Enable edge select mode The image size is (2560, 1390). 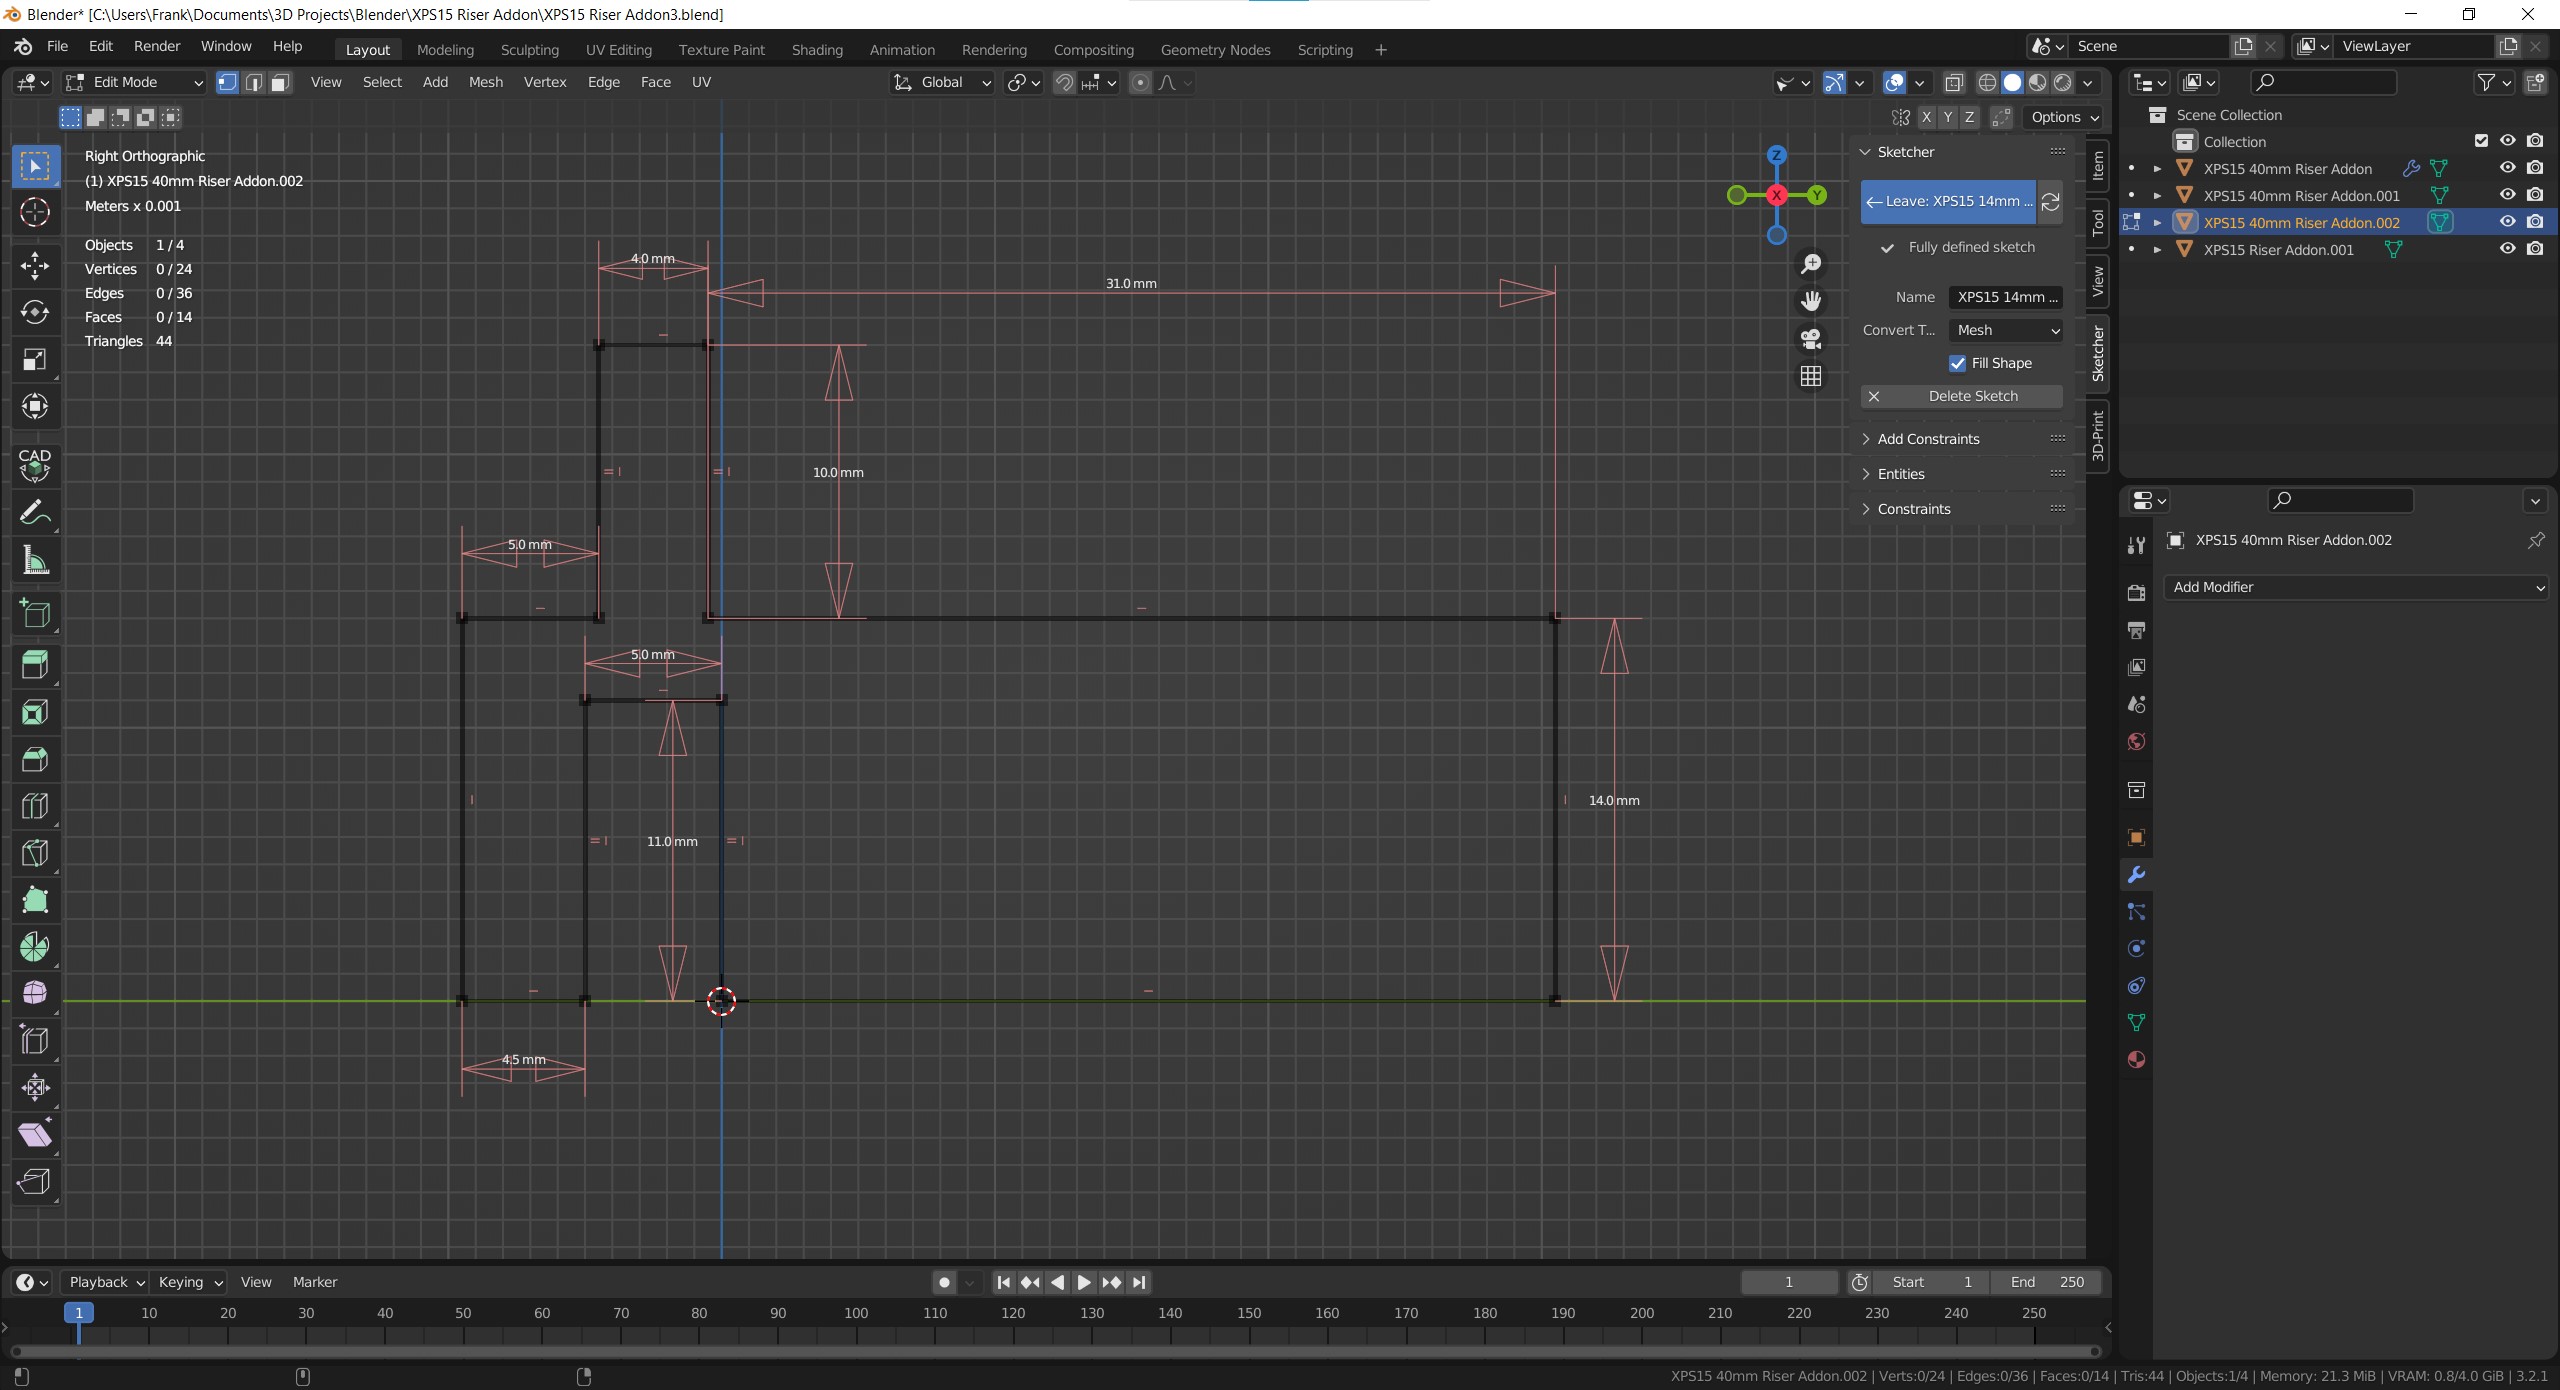click(254, 82)
